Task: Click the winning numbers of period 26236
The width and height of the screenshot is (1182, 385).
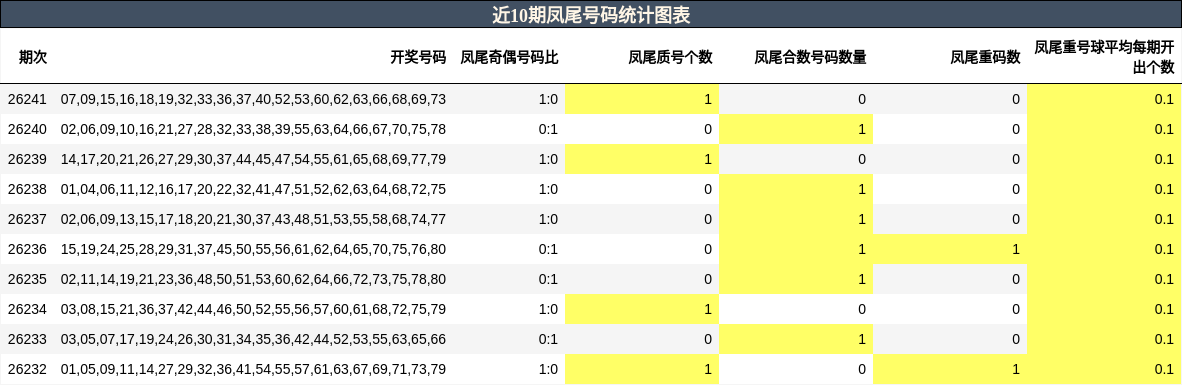Action: point(253,249)
